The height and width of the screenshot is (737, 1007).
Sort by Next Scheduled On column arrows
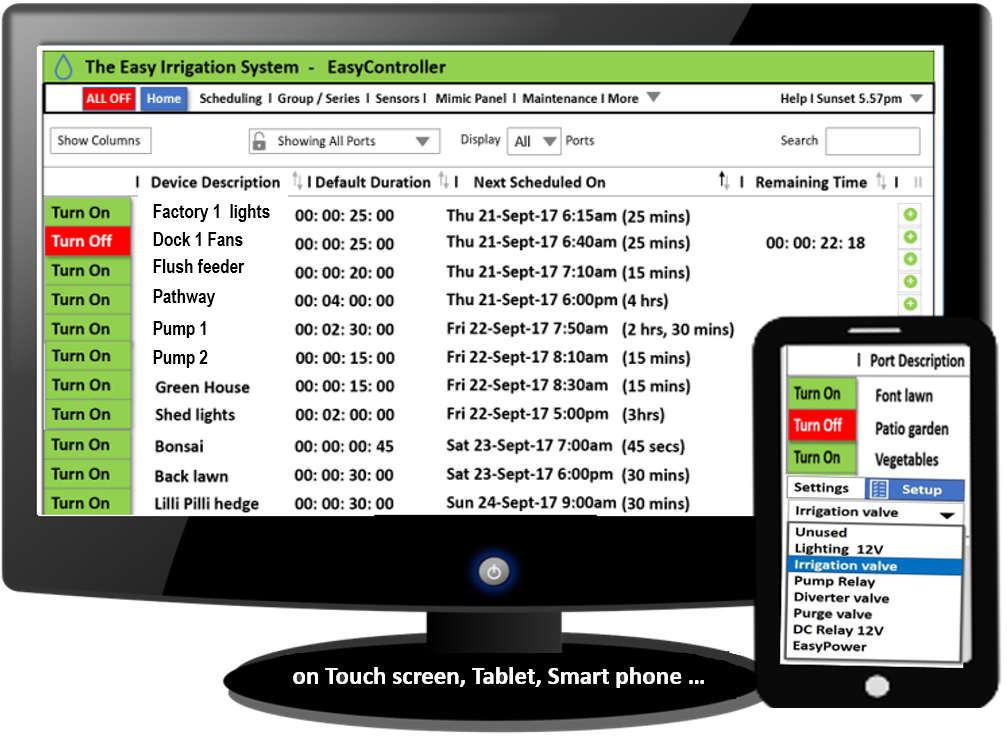(x=724, y=181)
